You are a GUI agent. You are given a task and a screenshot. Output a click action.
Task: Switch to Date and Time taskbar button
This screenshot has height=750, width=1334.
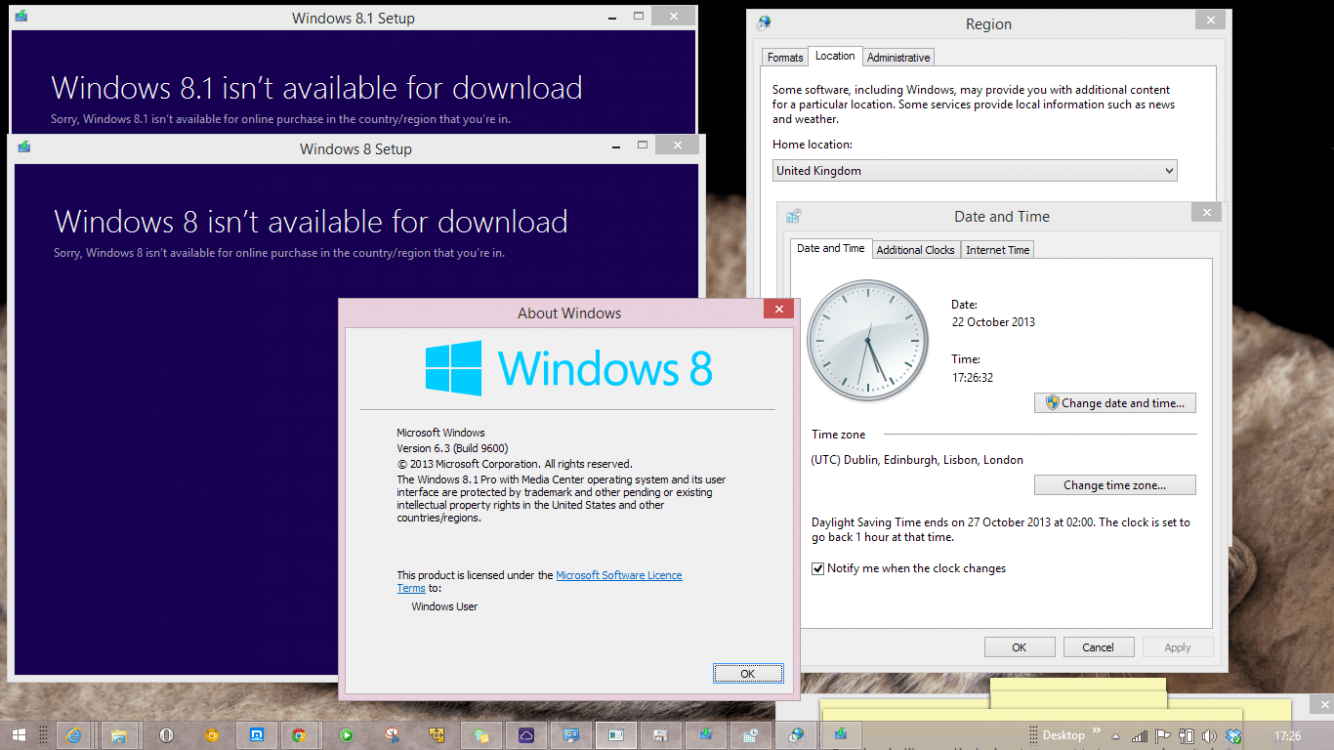[x=750, y=735]
